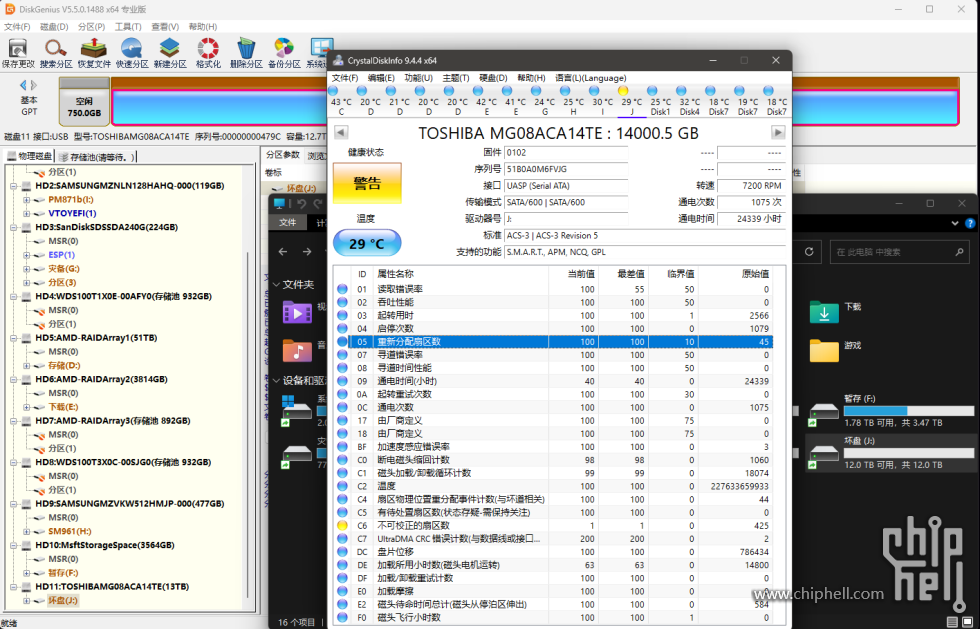The height and width of the screenshot is (629, 980).
Task: Switch to large icons view in Explorer status bar
Action: [x=969, y=622]
